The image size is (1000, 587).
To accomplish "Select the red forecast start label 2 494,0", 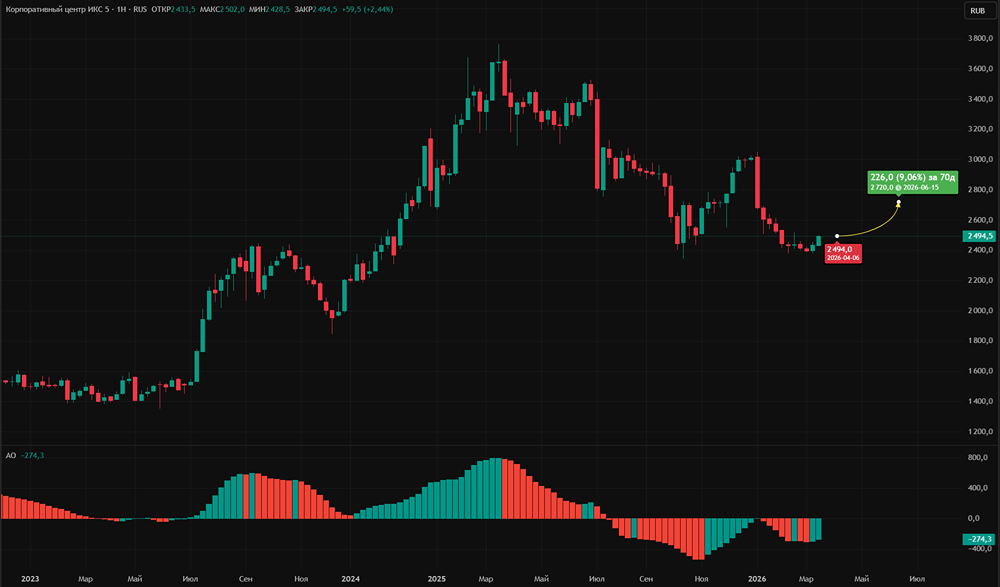I will pyautogui.click(x=843, y=253).
